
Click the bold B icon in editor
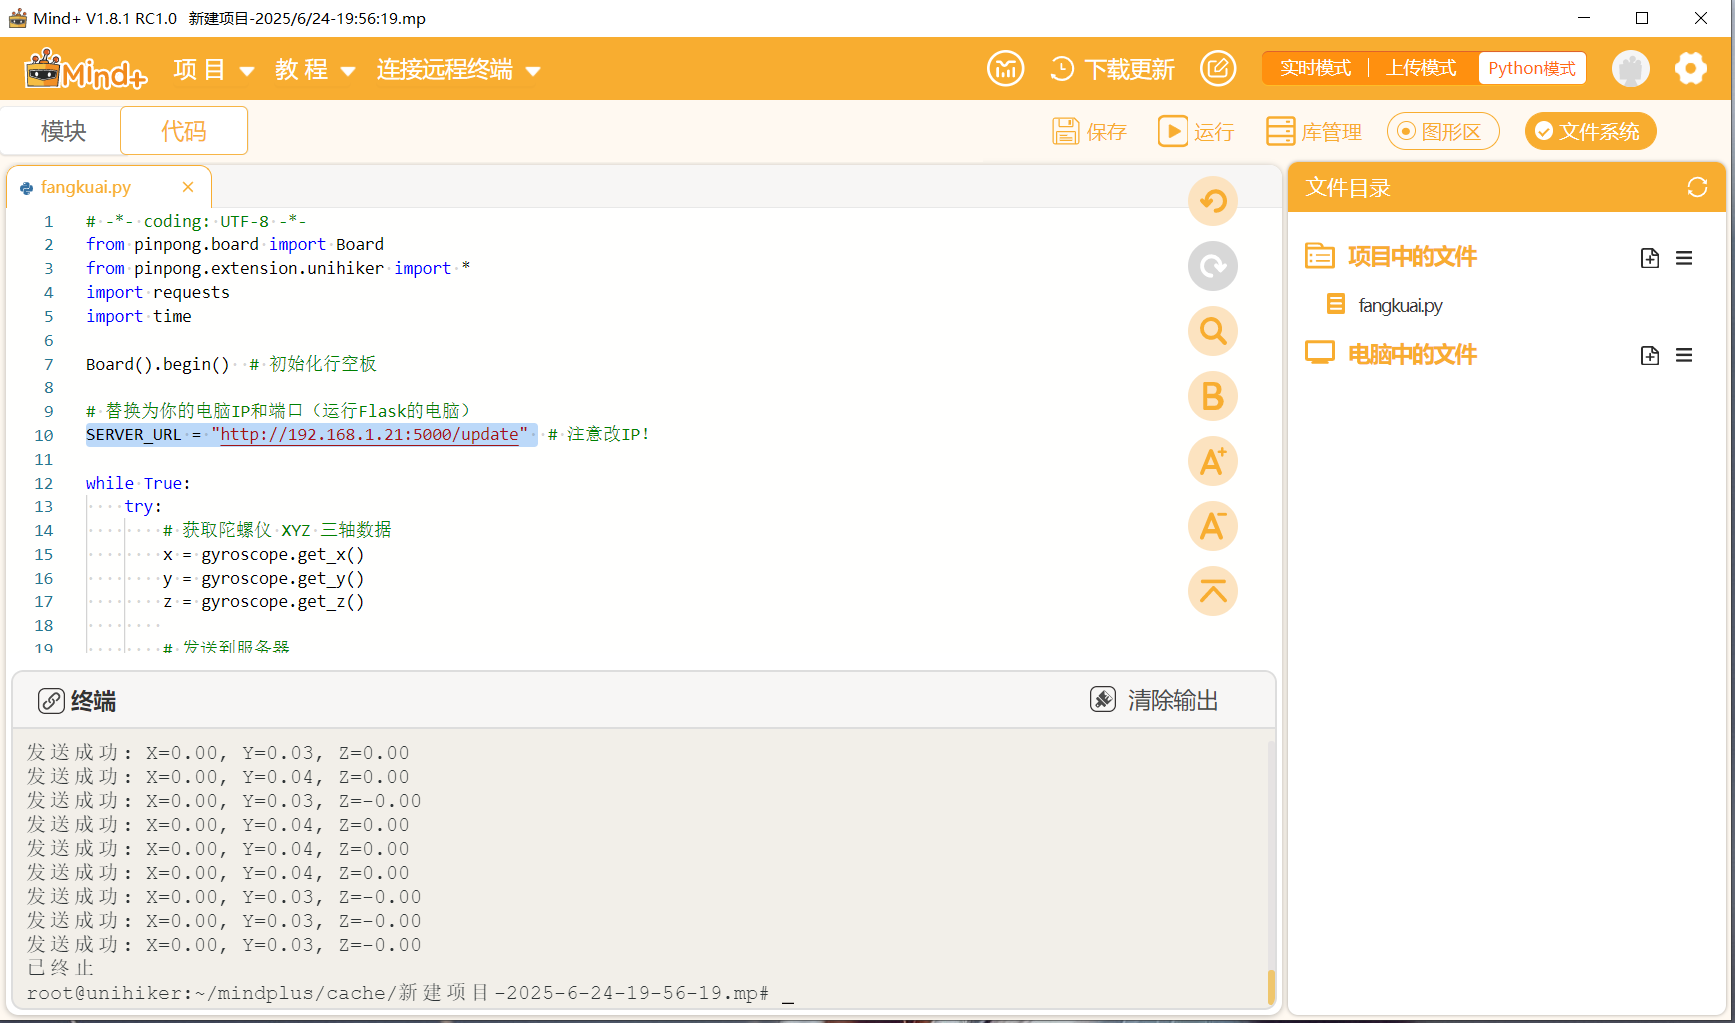[1213, 396]
